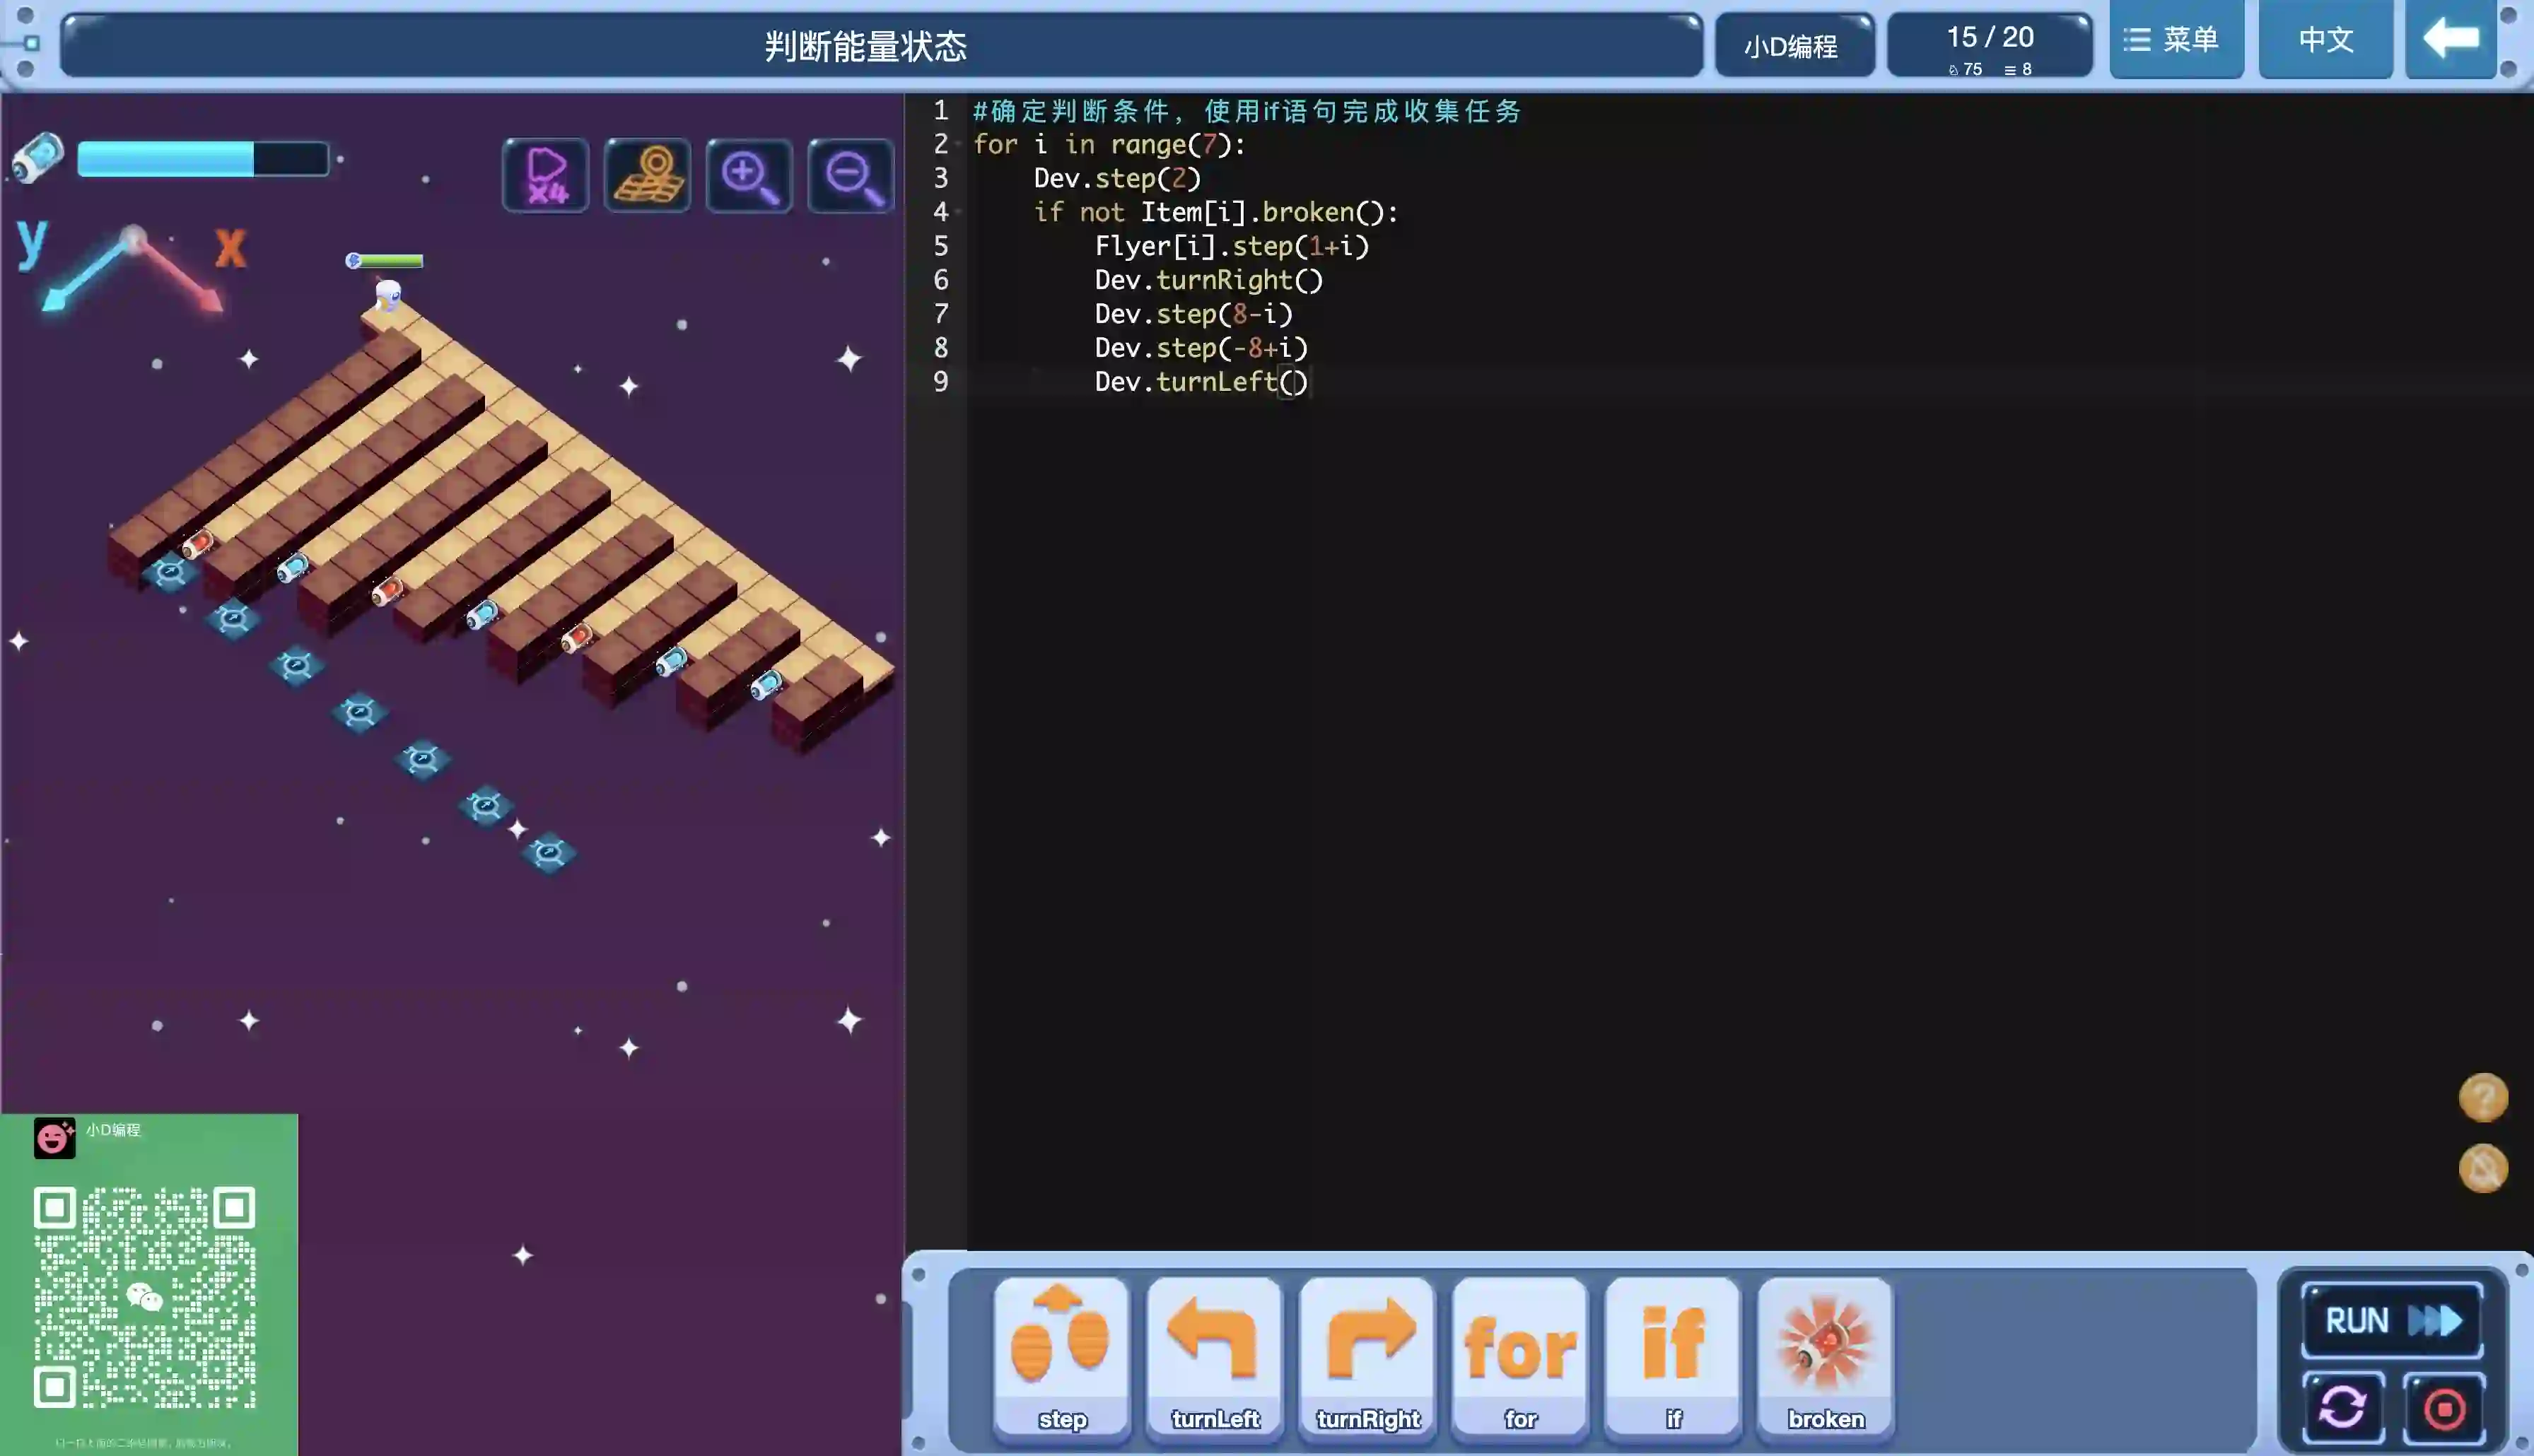The height and width of the screenshot is (1456, 2534).
Task: Open the help question mark icon
Action: point(2482,1098)
